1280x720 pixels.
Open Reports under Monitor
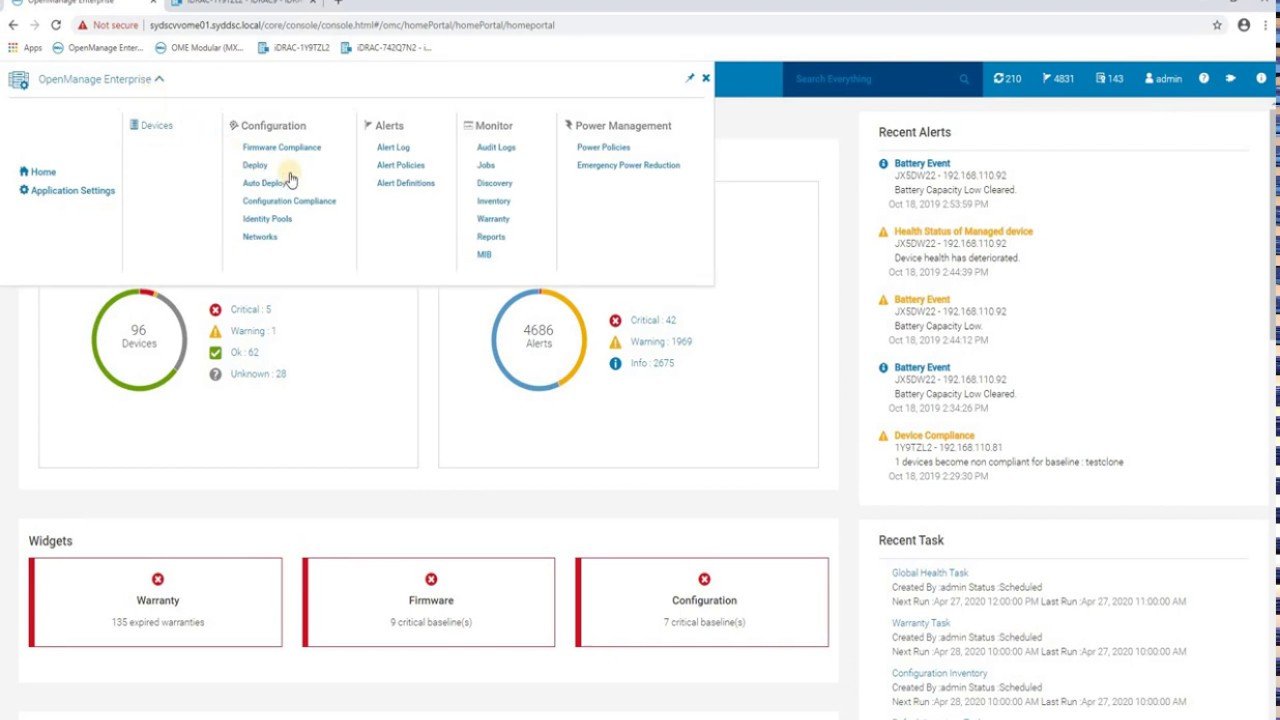click(x=491, y=237)
